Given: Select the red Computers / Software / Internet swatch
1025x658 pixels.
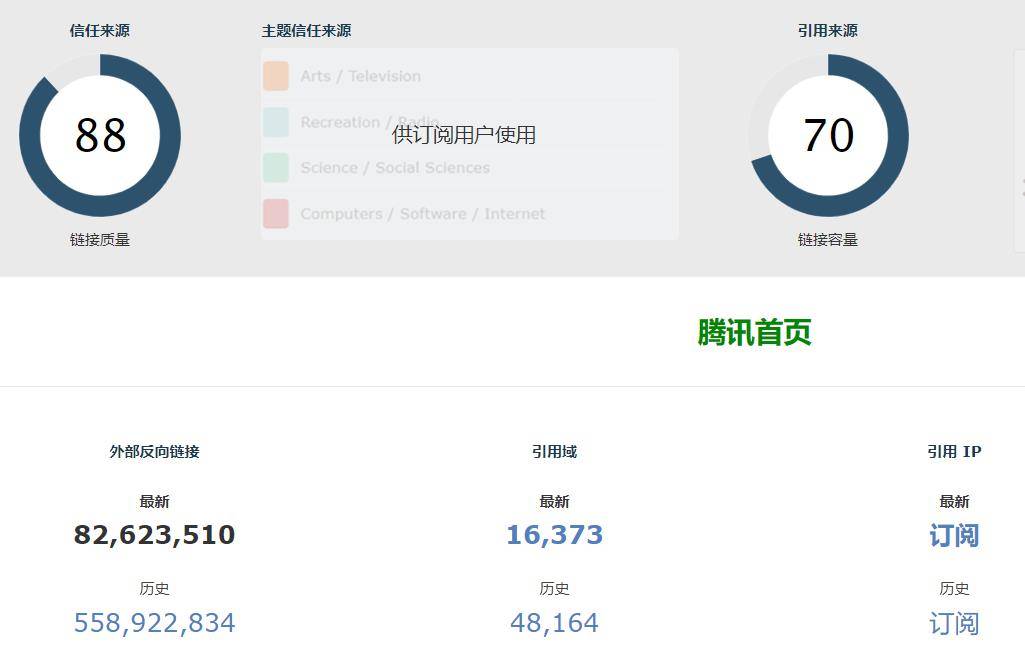Looking at the screenshot, I should [x=276, y=214].
